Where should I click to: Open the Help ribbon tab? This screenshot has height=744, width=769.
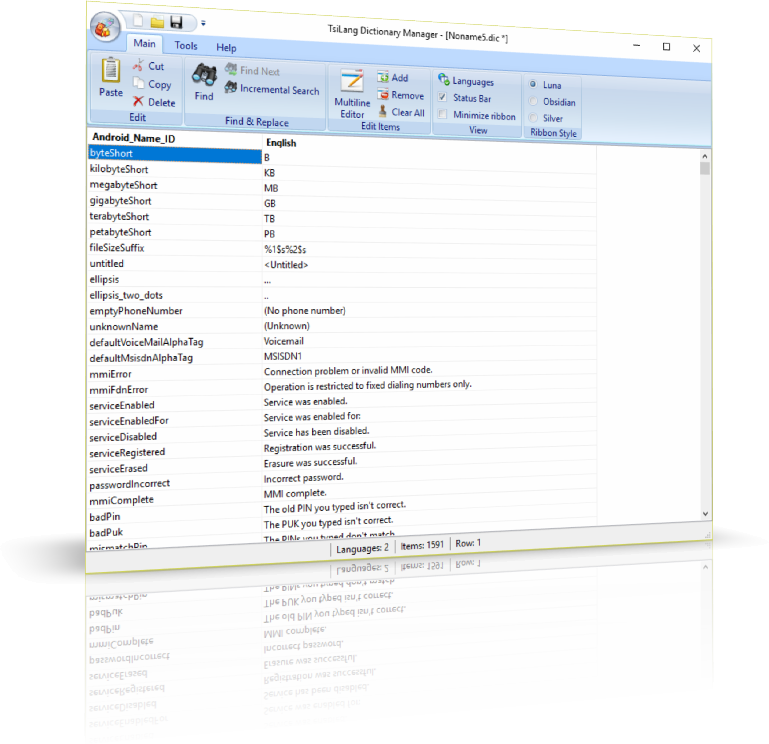coord(226,48)
